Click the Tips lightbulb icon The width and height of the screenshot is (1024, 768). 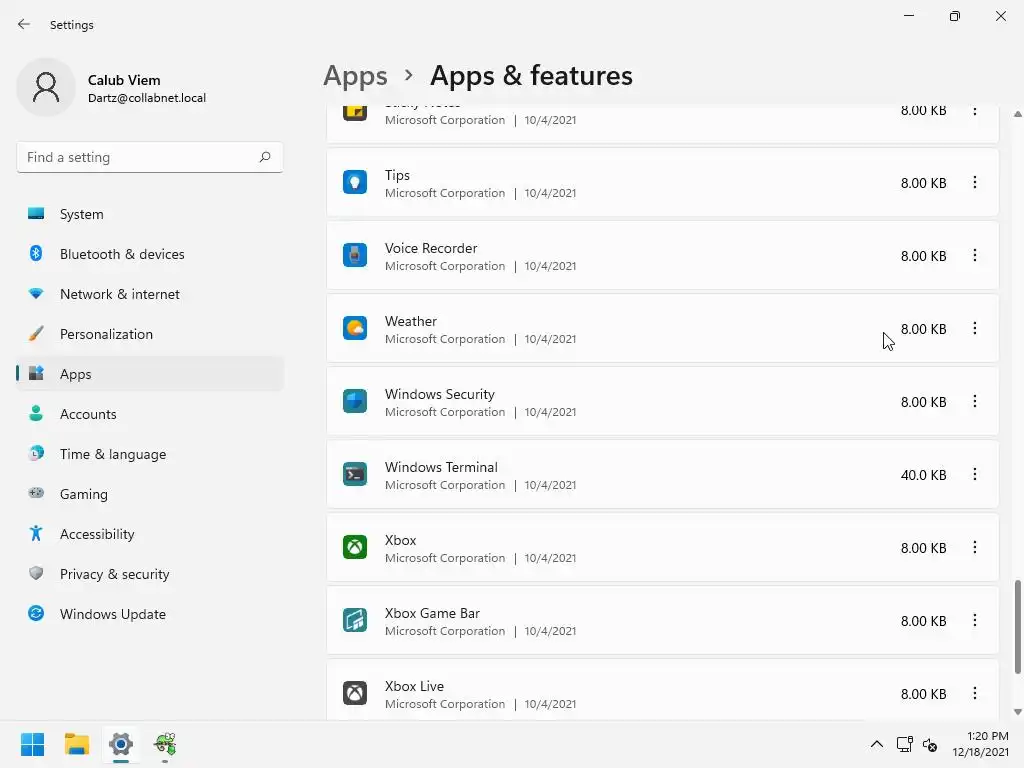tap(355, 182)
